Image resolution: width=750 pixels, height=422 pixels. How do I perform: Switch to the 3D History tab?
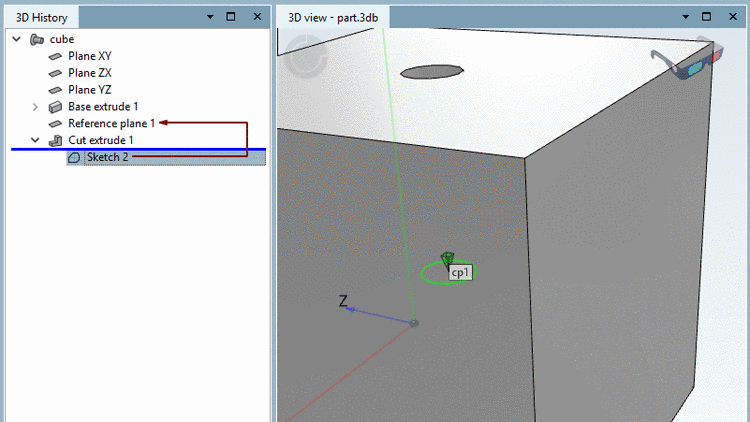(x=42, y=18)
